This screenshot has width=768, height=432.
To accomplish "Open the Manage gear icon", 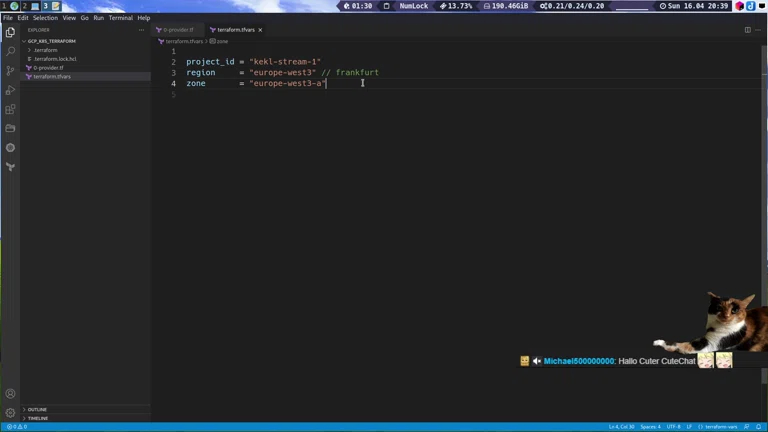I will tap(10, 412).
